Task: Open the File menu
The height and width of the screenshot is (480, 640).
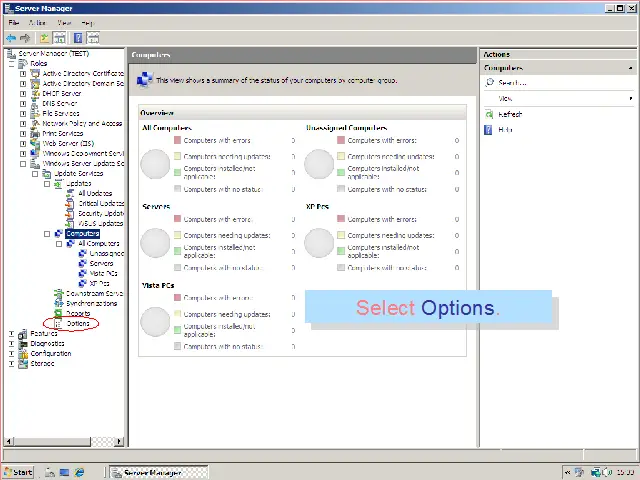Action: [x=13, y=22]
